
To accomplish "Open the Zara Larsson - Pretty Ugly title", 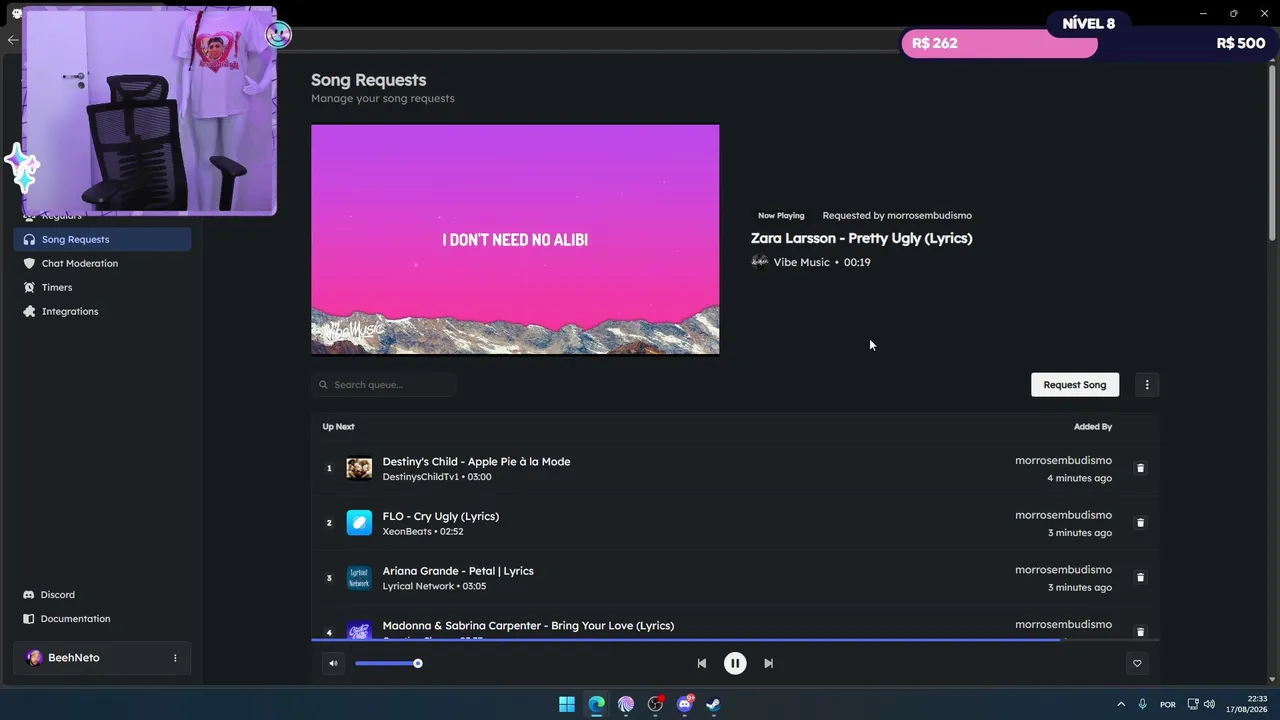I will [861, 238].
